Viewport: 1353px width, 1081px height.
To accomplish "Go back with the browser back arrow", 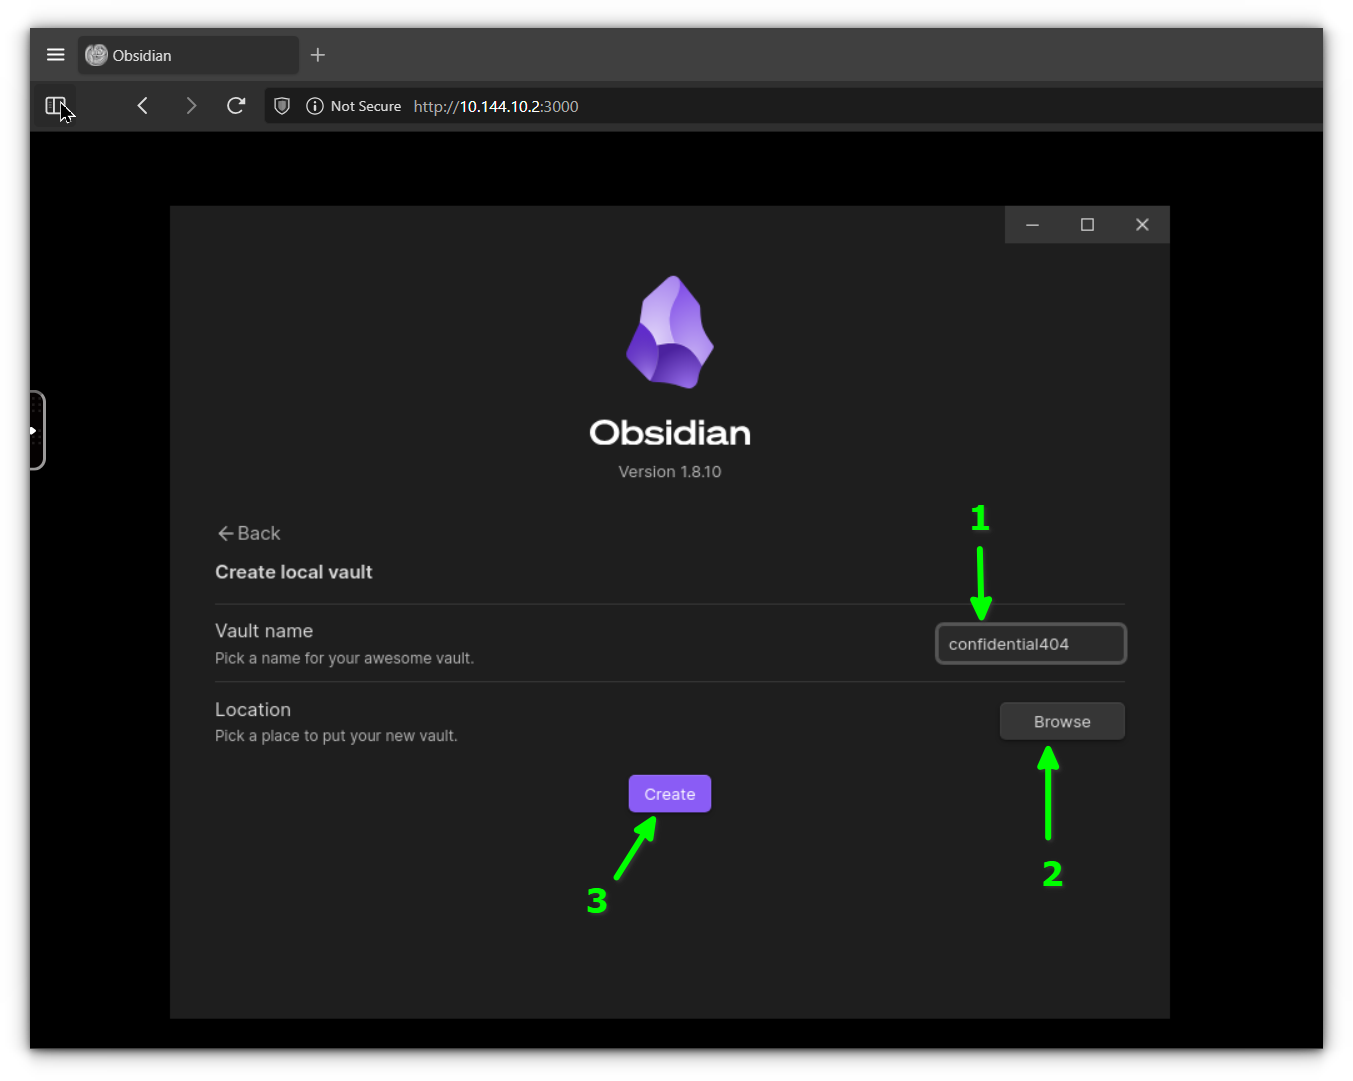I will click(x=143, y=106).
